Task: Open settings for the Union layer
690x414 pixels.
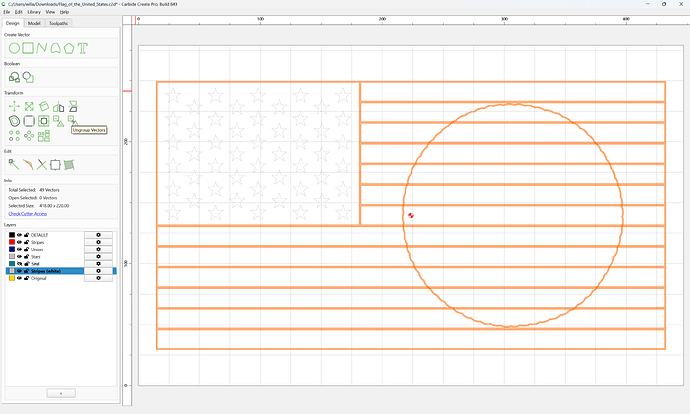Action: point(98,249)
